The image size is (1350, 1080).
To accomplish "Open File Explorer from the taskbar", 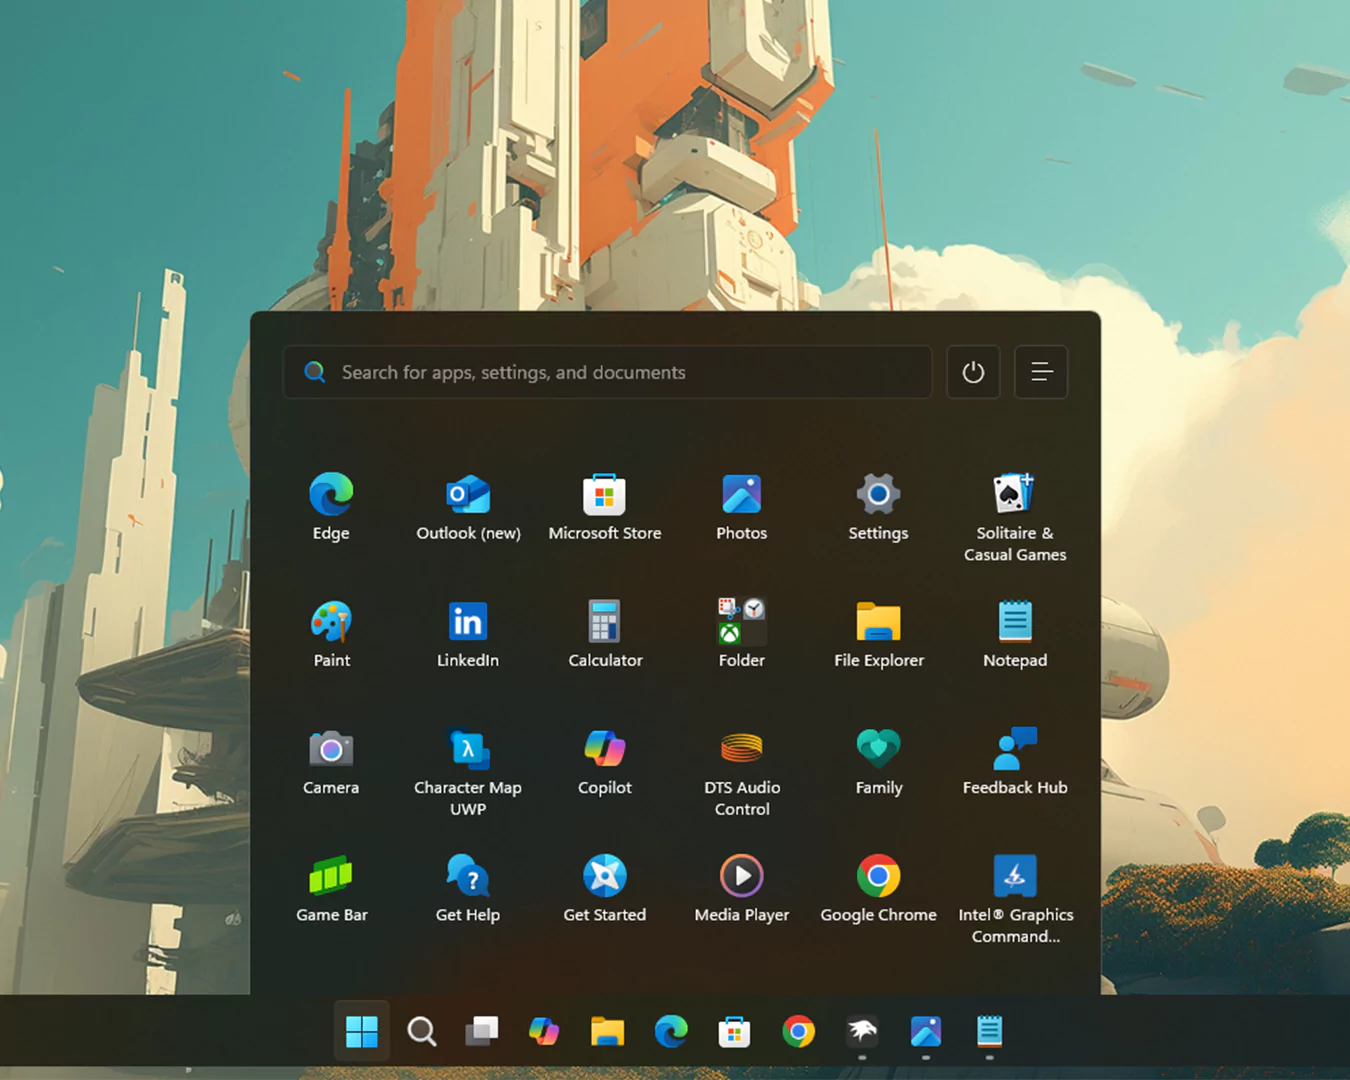I will [607, 1031].
